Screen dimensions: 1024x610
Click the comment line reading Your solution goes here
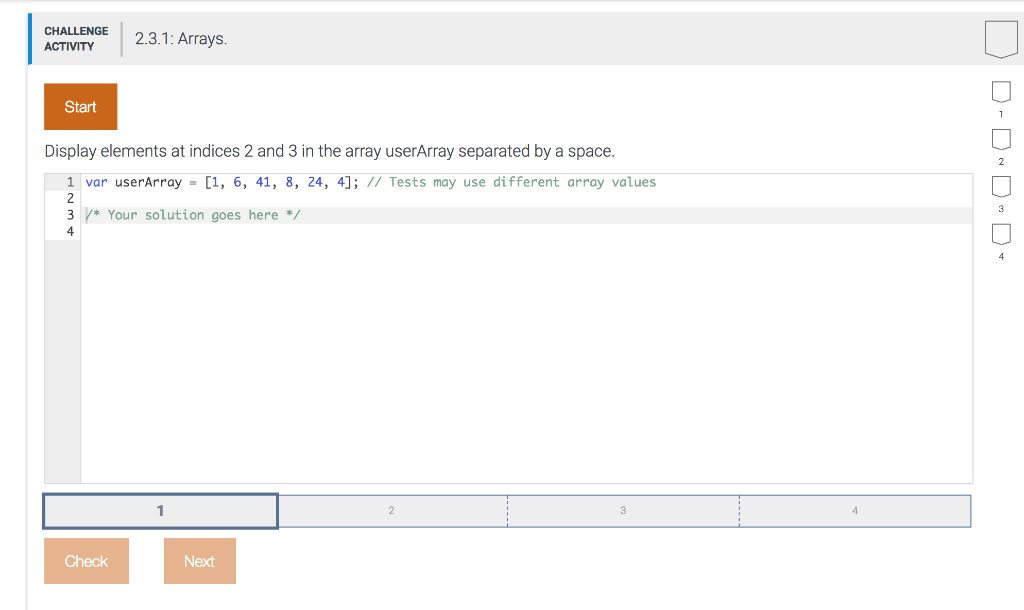coord(193,215)
